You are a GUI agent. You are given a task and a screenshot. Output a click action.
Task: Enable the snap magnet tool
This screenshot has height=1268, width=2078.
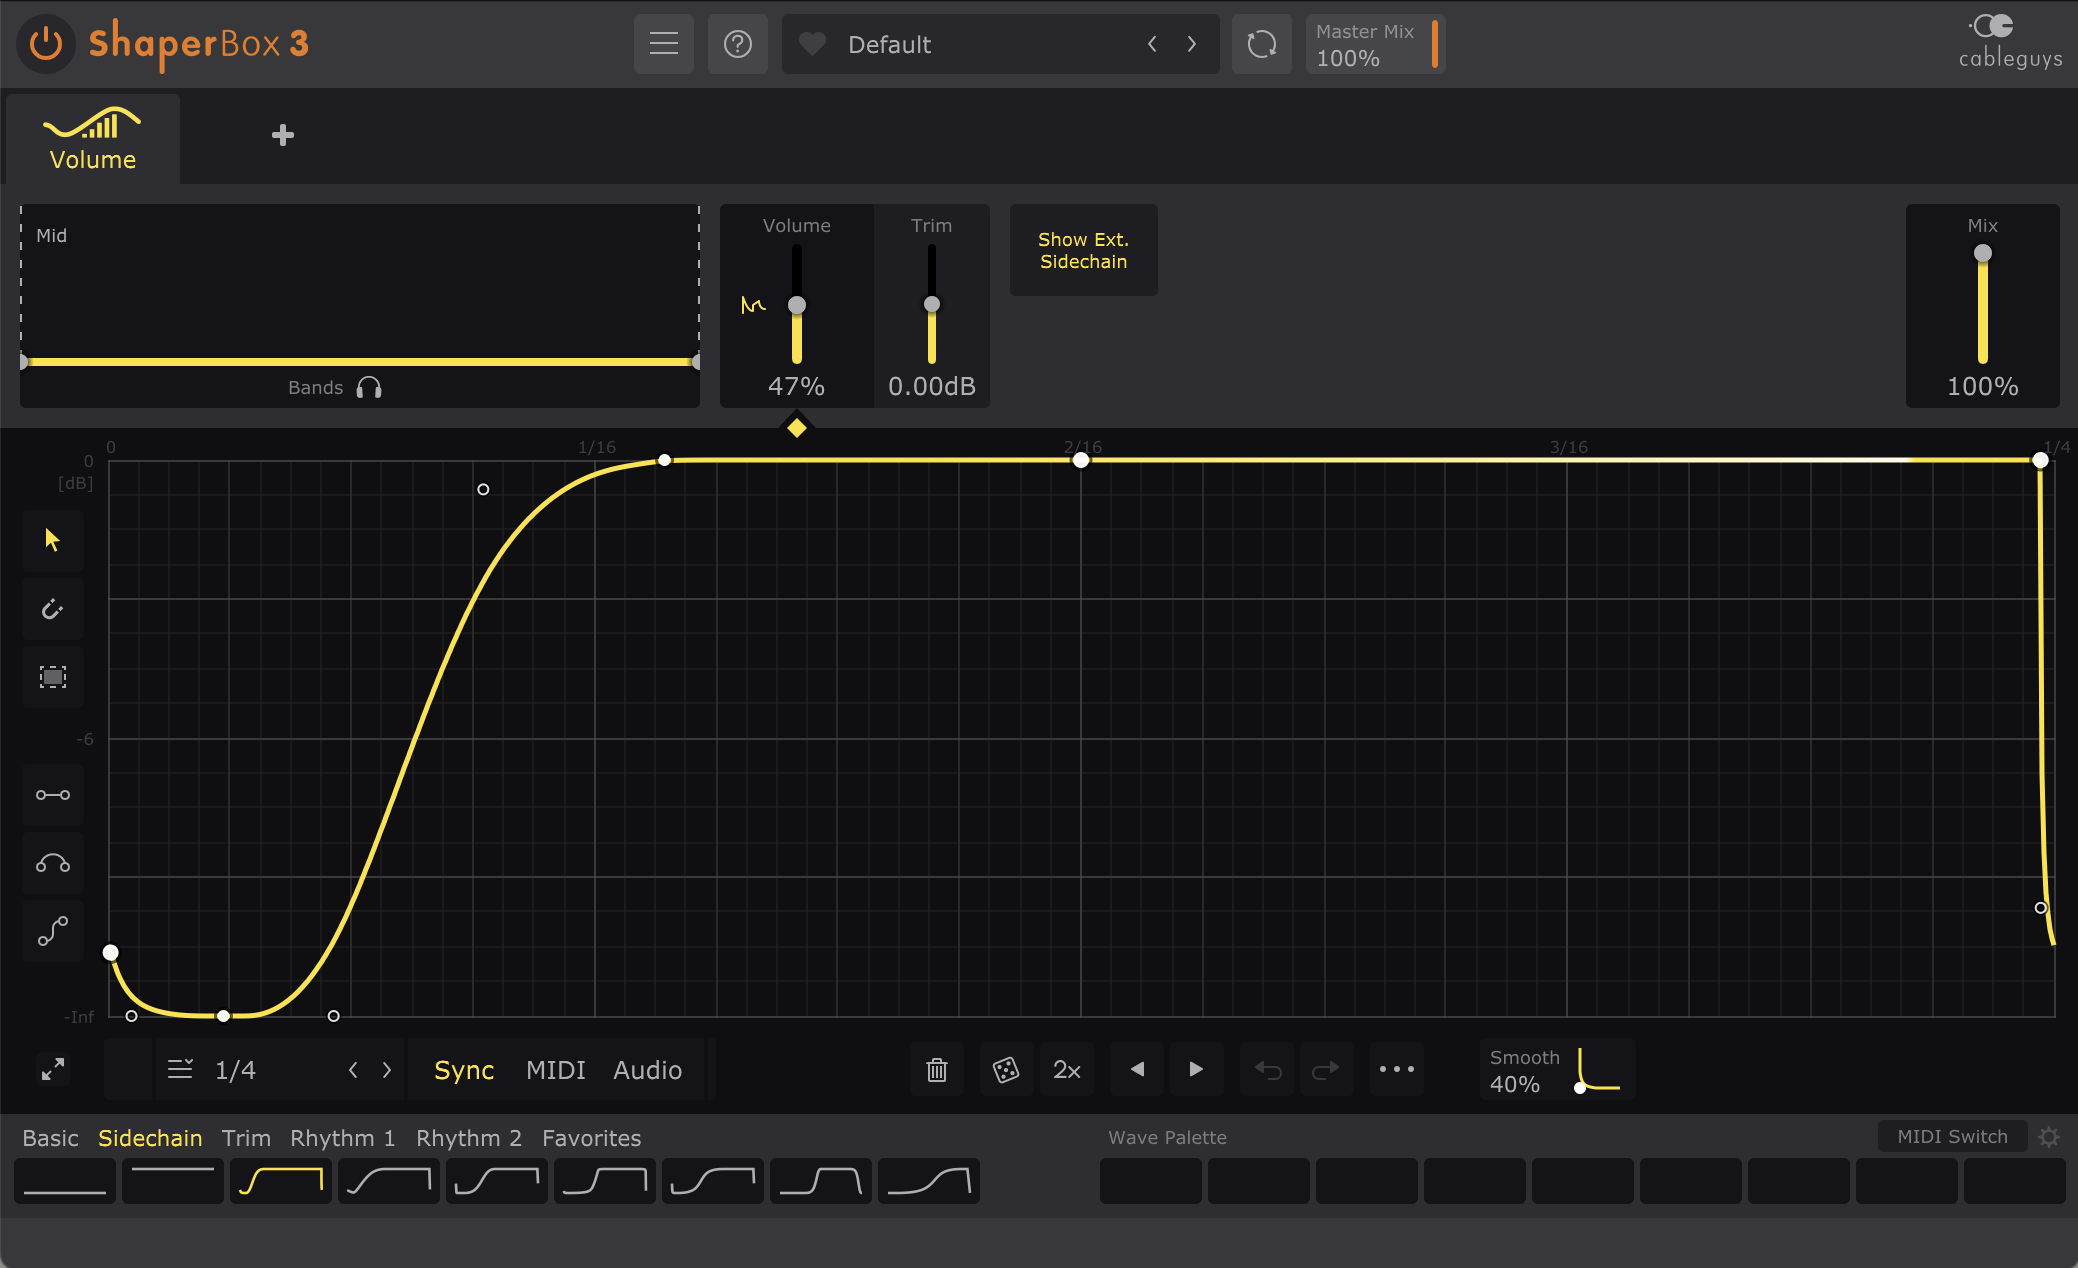(52, 609)
